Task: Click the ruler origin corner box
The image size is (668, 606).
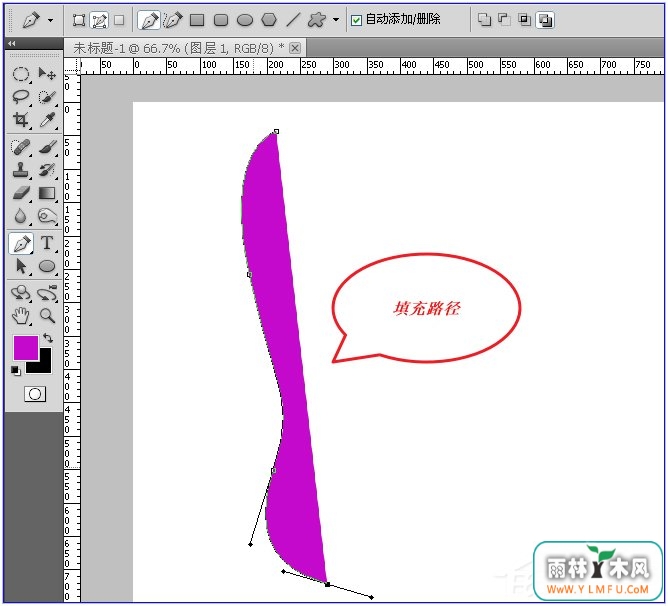Action: [72, 66]
